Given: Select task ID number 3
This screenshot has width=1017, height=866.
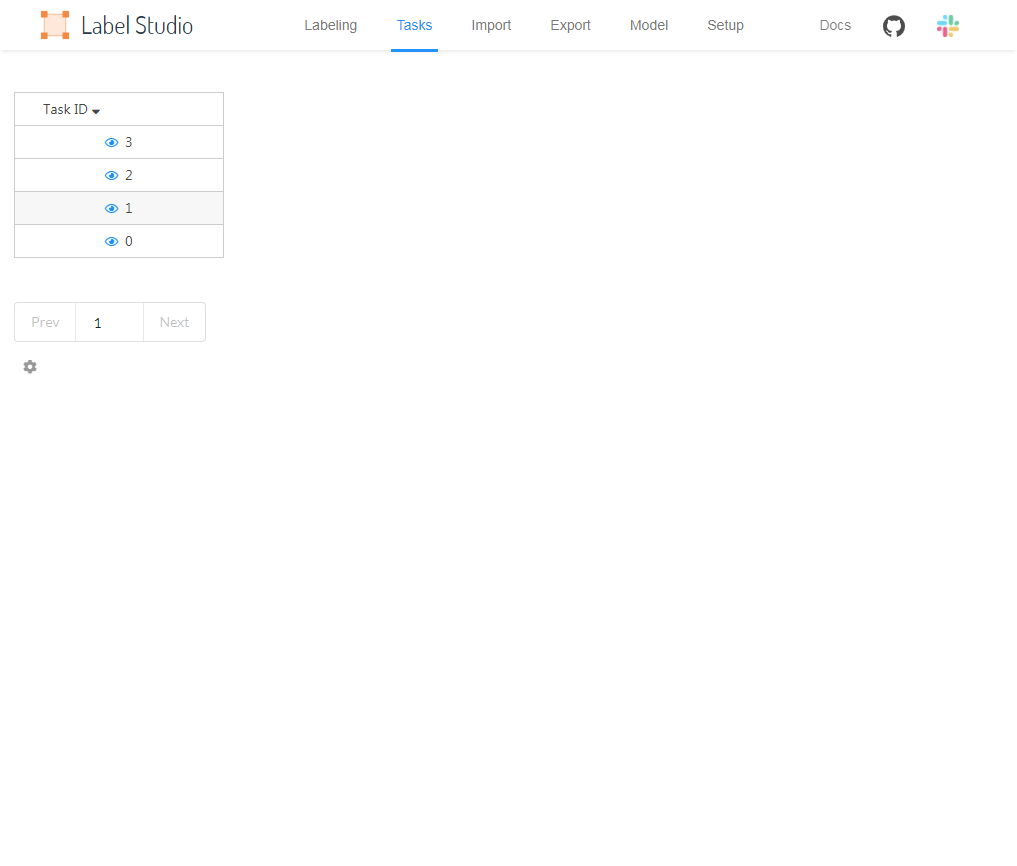Looking at the screenshot, I should 128,142.
